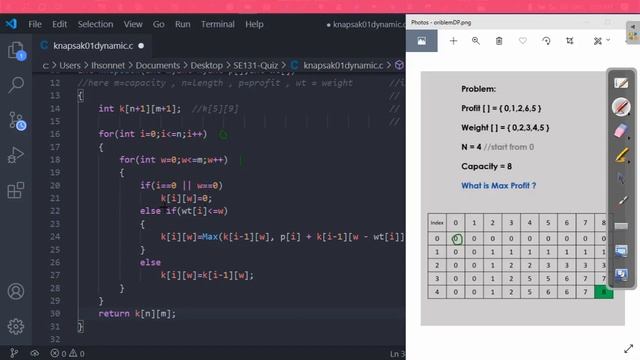The image size is (640, 360).
Task: Click the Desktop breadcrumb segment
Action: point(207,65)
